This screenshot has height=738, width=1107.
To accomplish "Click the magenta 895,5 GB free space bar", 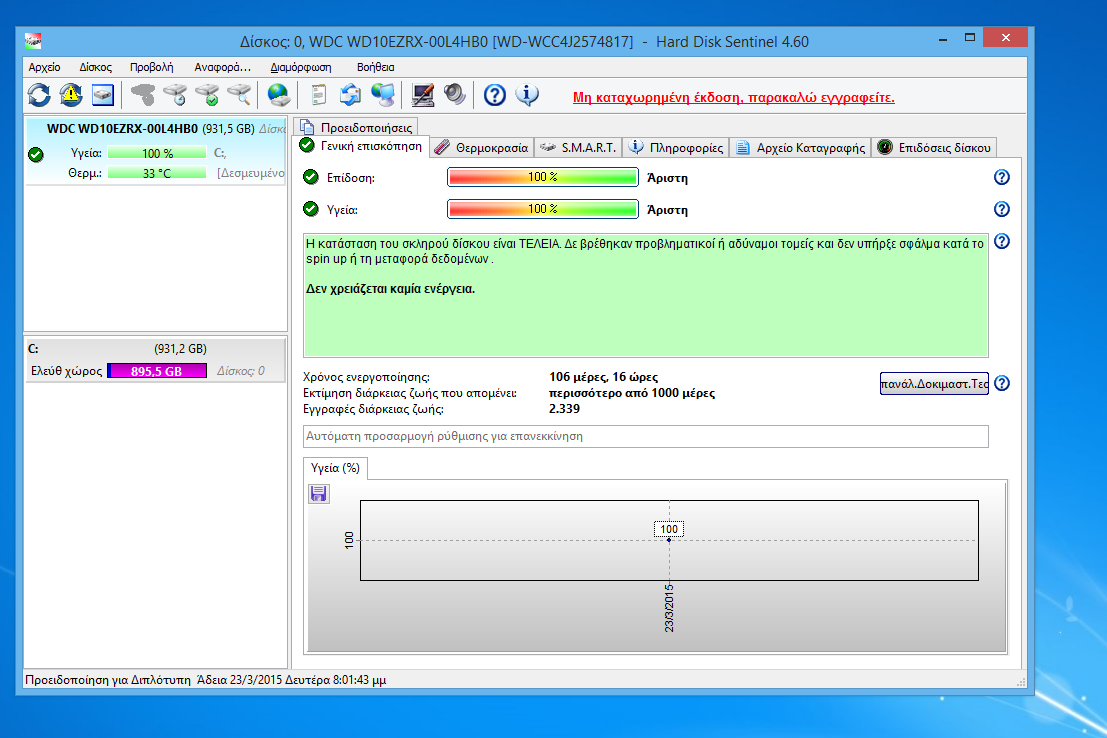I will pos(157,371).
